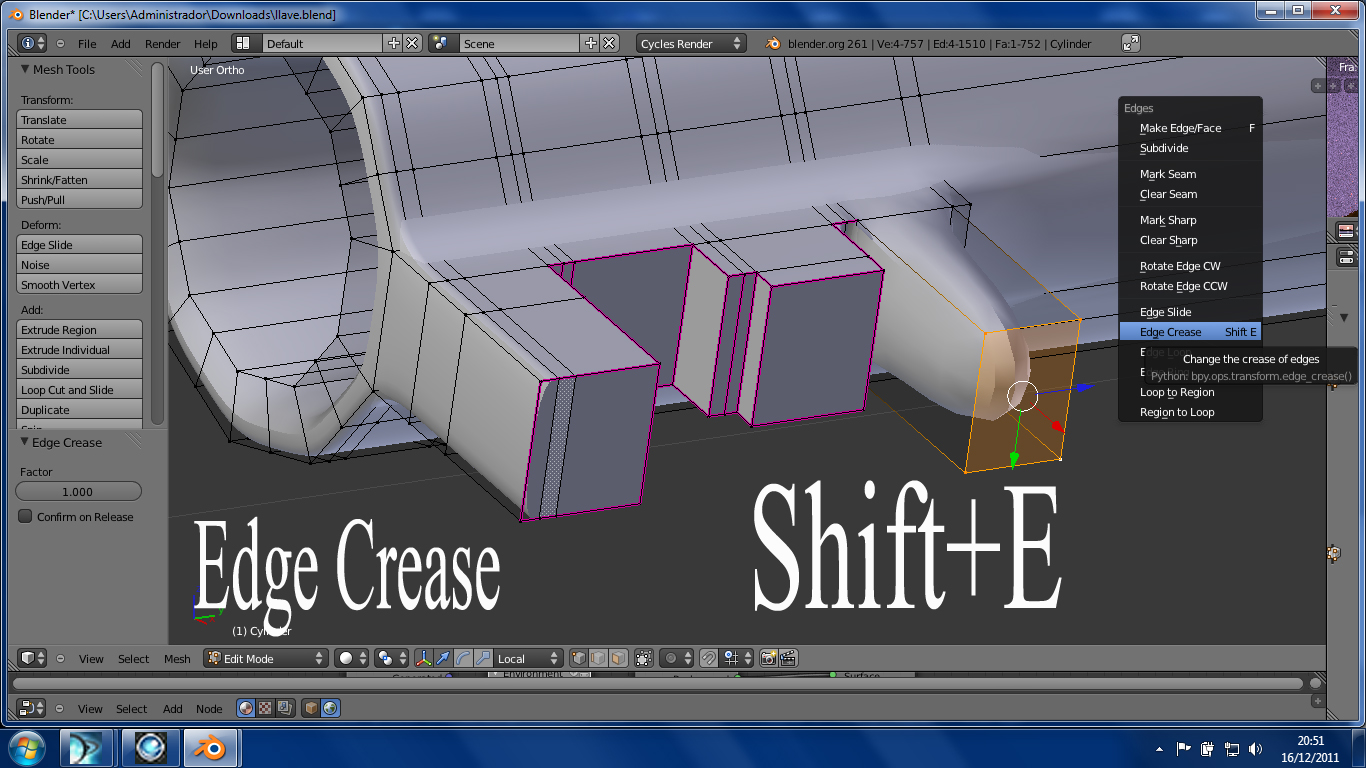Viewport: 1366px width, 768px height.
Task: Switch to vertex select mode
Action: click(x=579, y=658)
